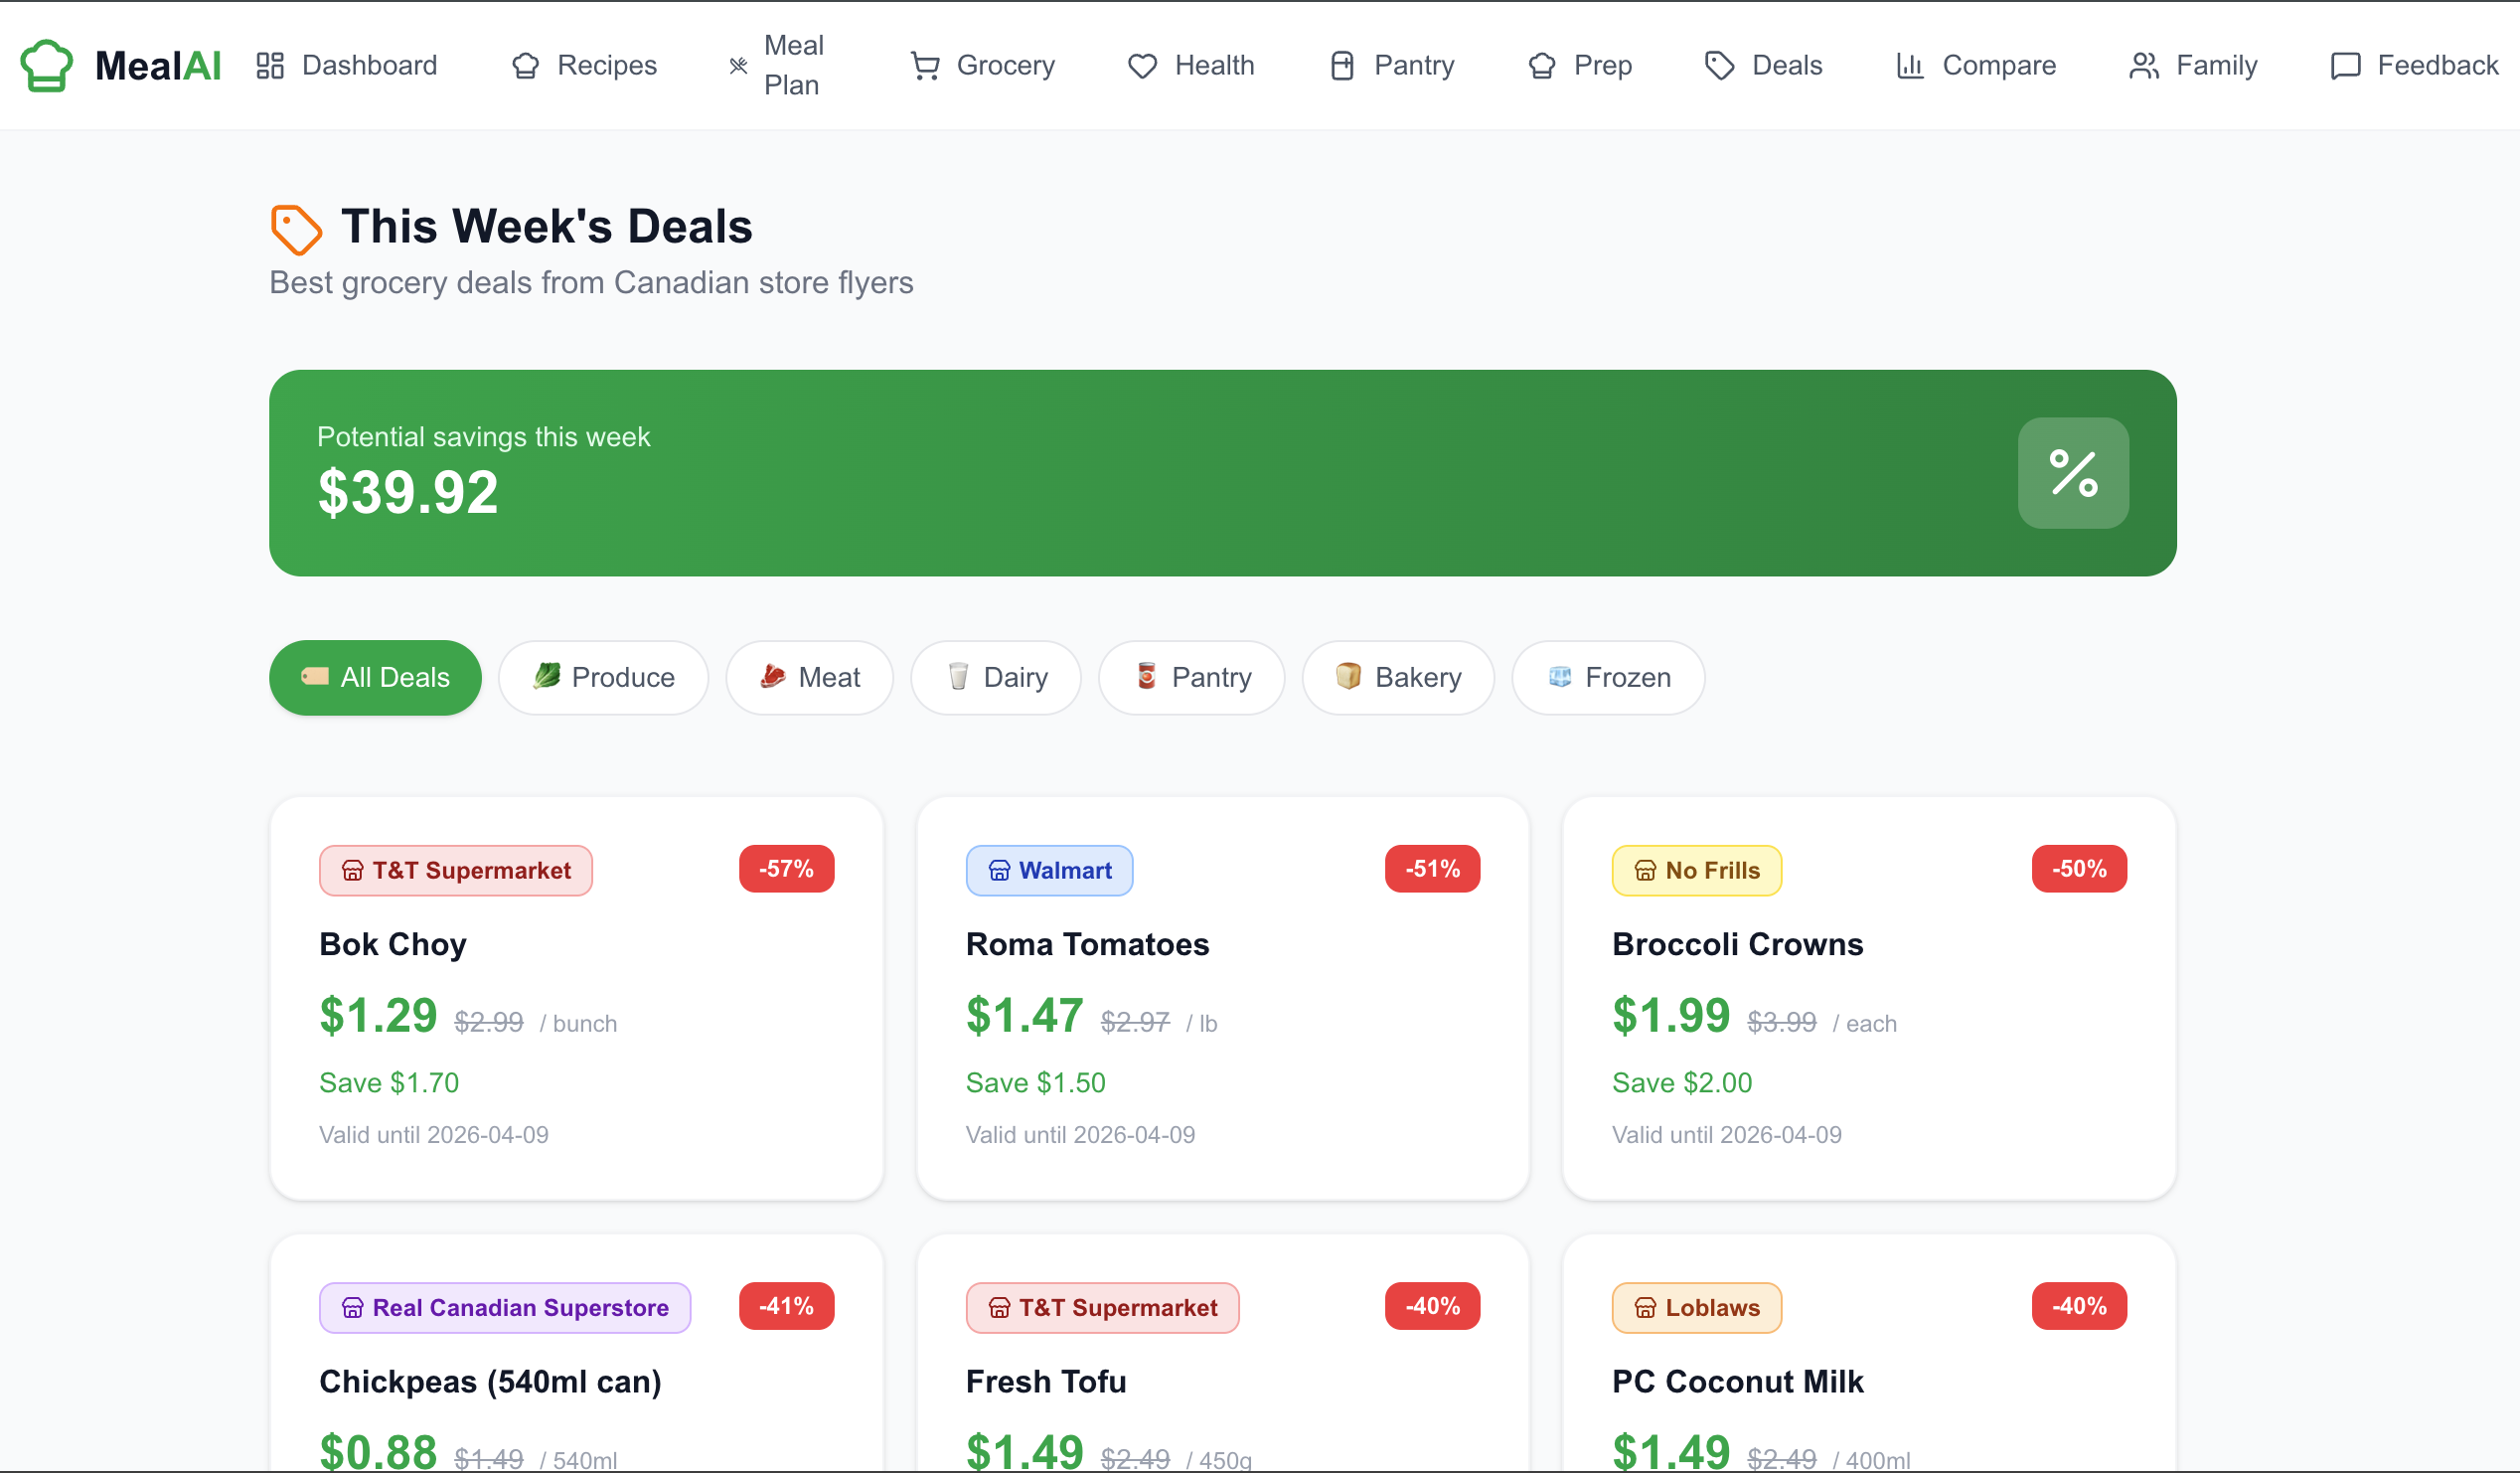Click the Family people icon
Screen dimensions: 2520x1473
pyautogui.click(x=2143, y=66)
